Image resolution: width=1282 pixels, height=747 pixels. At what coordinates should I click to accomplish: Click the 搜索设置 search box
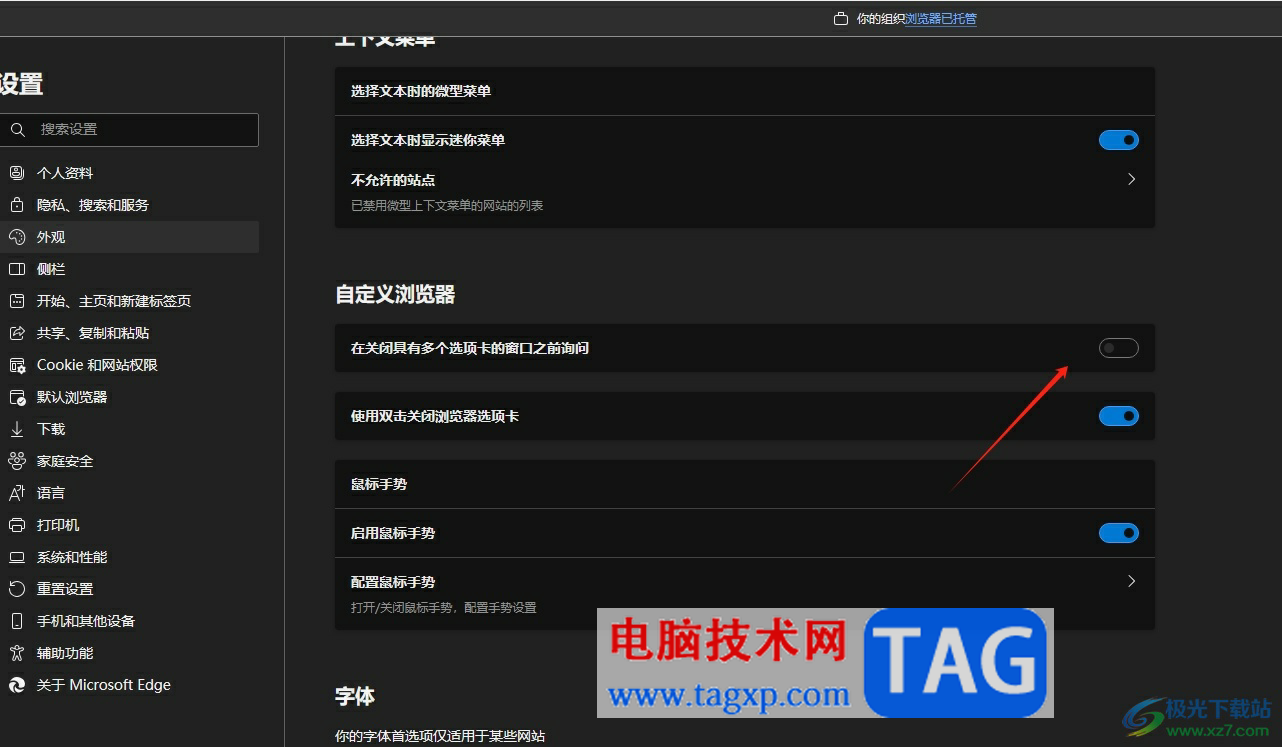(130, 129)
